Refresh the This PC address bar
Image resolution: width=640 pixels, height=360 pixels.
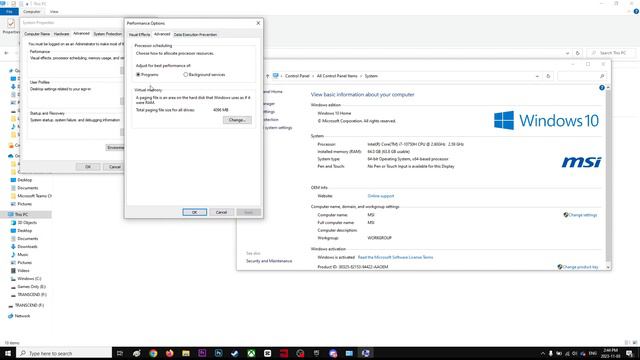577,53
